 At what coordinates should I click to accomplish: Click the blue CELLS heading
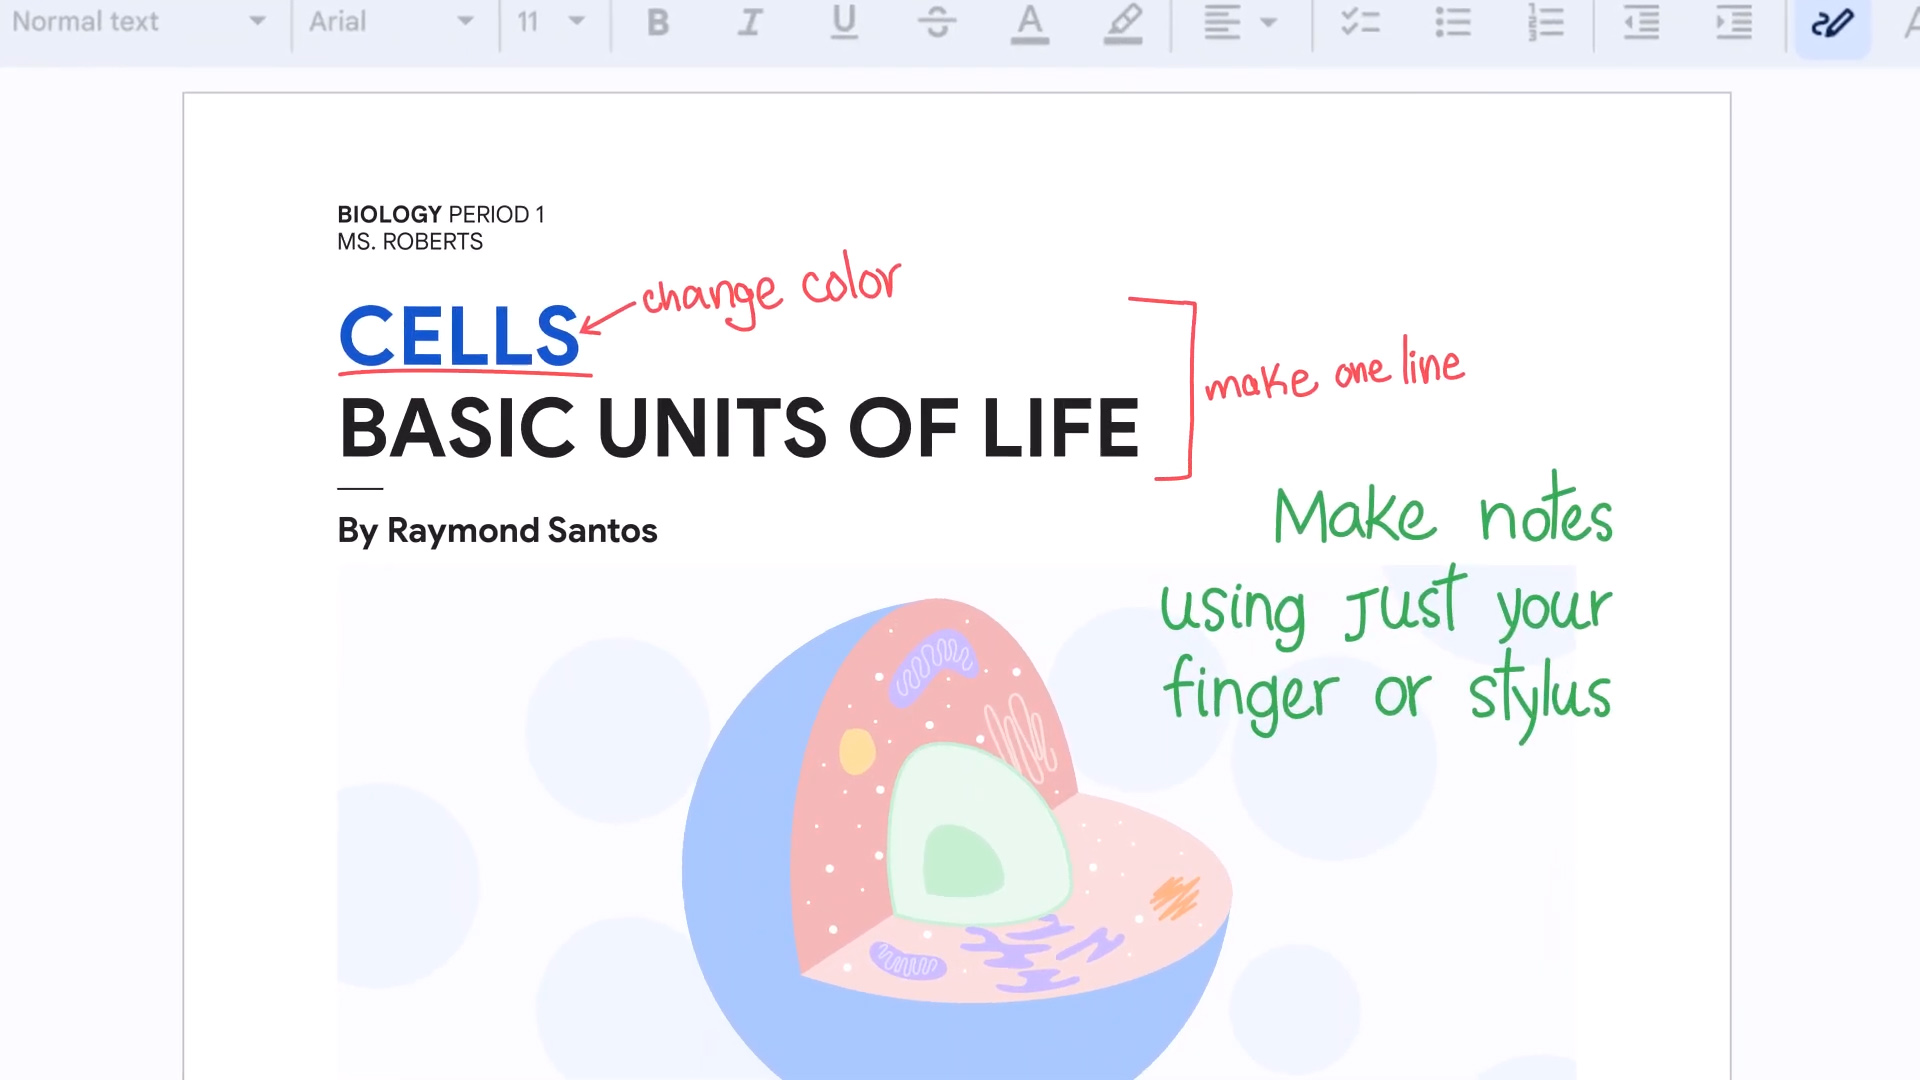pyautogui.click(x=459, y=337)
